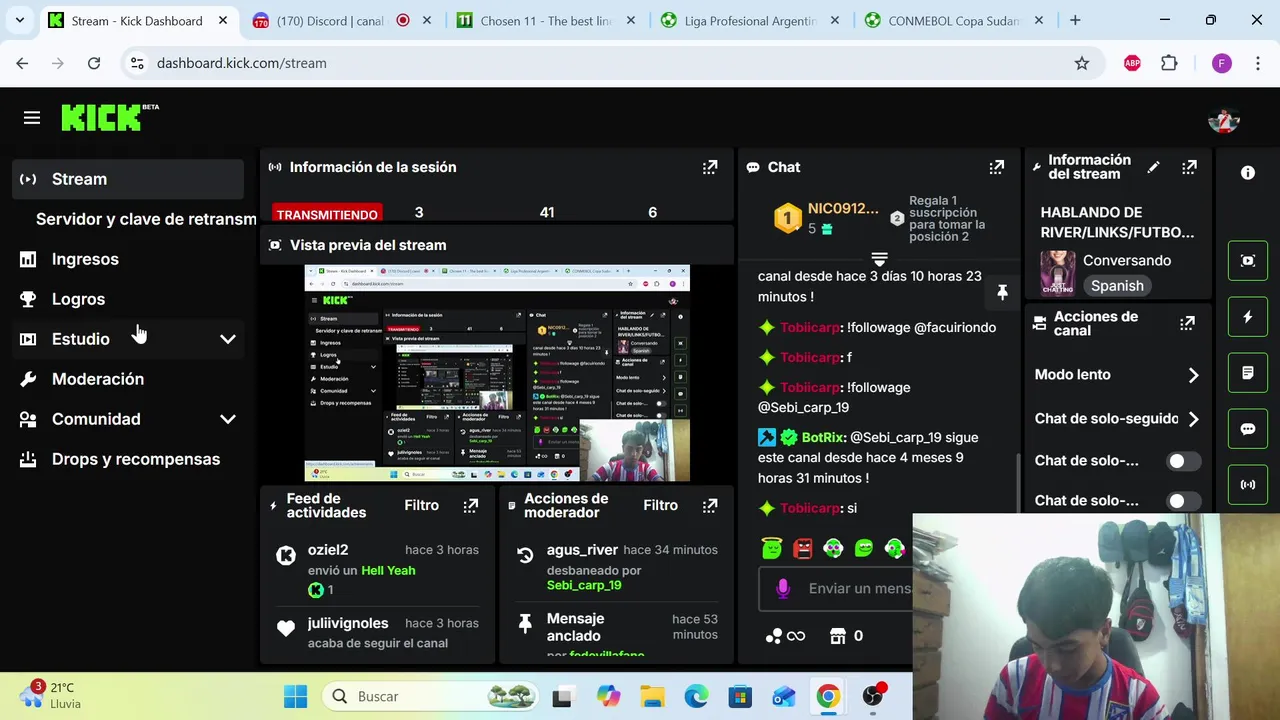Launch Microsoft Edge from the taskbar

(696, 696)
